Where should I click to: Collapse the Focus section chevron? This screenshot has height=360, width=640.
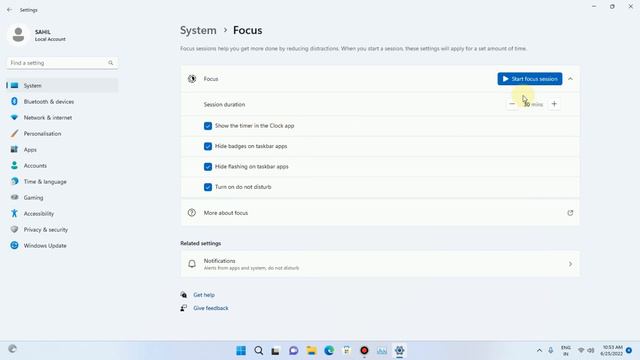coord(570,79)
